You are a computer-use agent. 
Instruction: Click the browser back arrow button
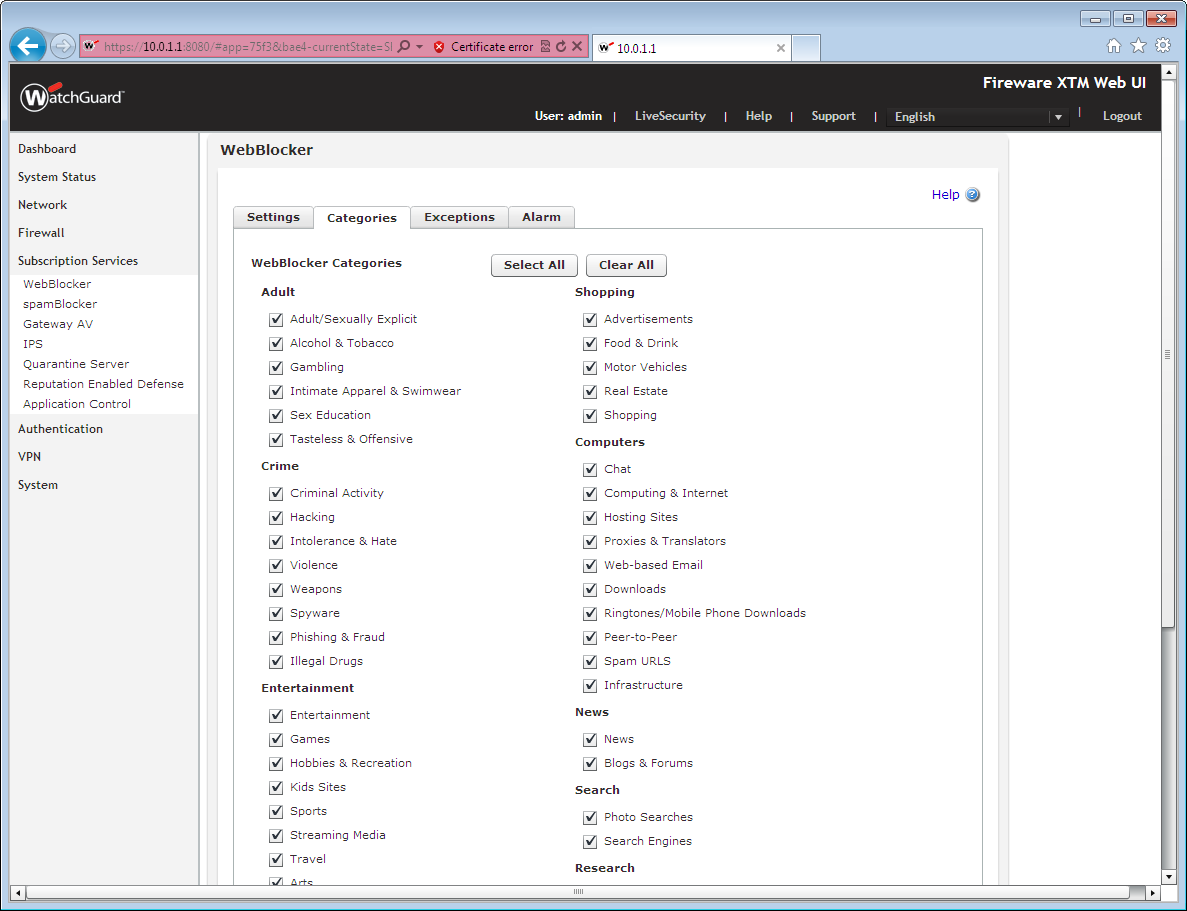pyautogui.click(x=27, y=46)
